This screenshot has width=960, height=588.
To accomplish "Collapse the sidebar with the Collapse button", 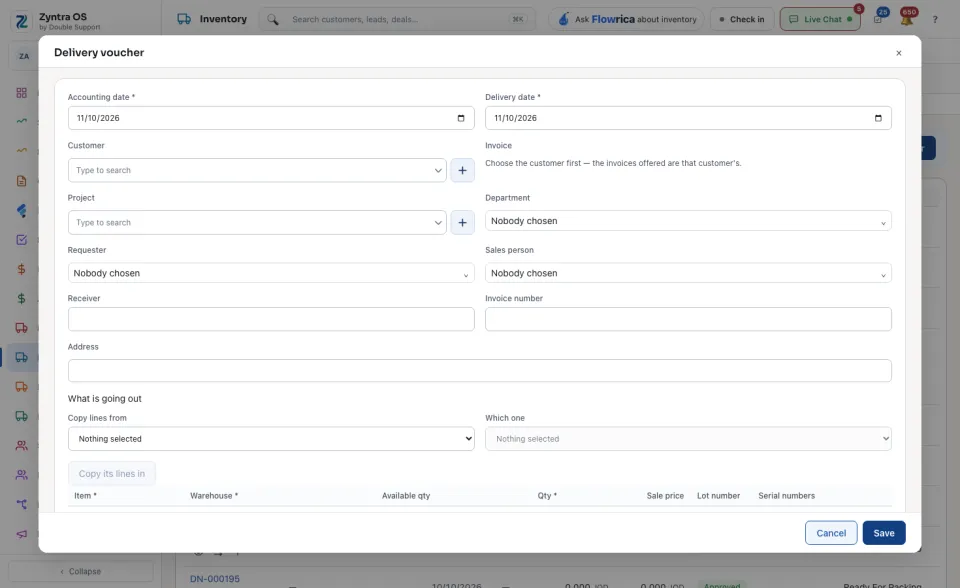I will click(x=81, y=571).
